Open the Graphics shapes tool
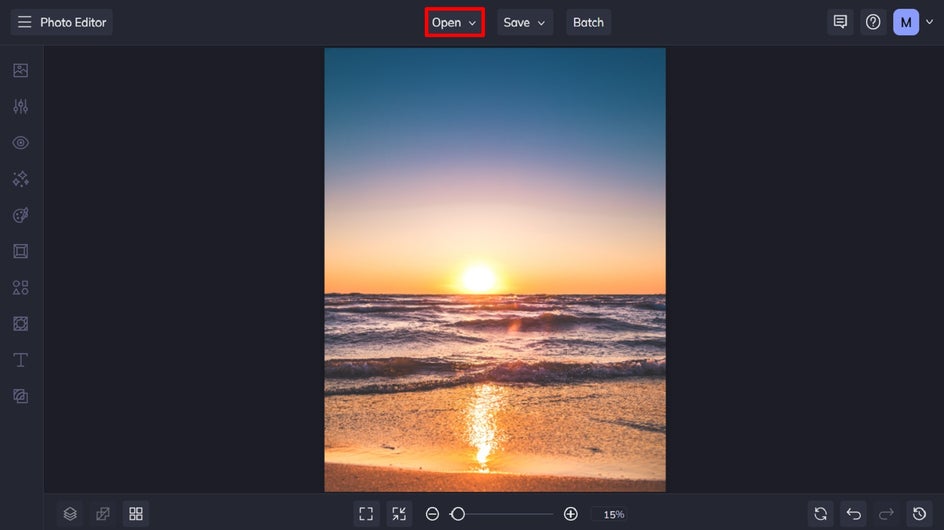Viewport: 944px width, 530px height. tap(20, 287)
